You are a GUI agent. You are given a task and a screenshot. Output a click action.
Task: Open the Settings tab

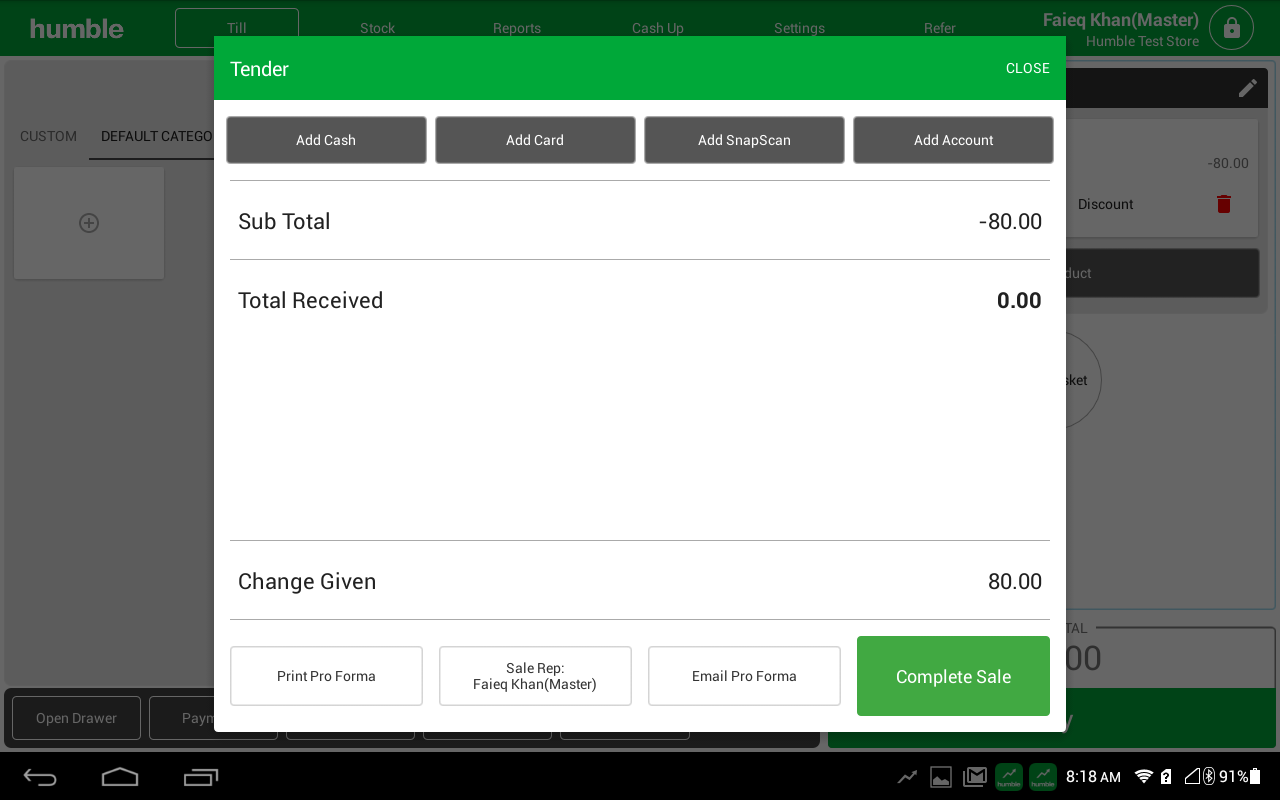[799, 28]
